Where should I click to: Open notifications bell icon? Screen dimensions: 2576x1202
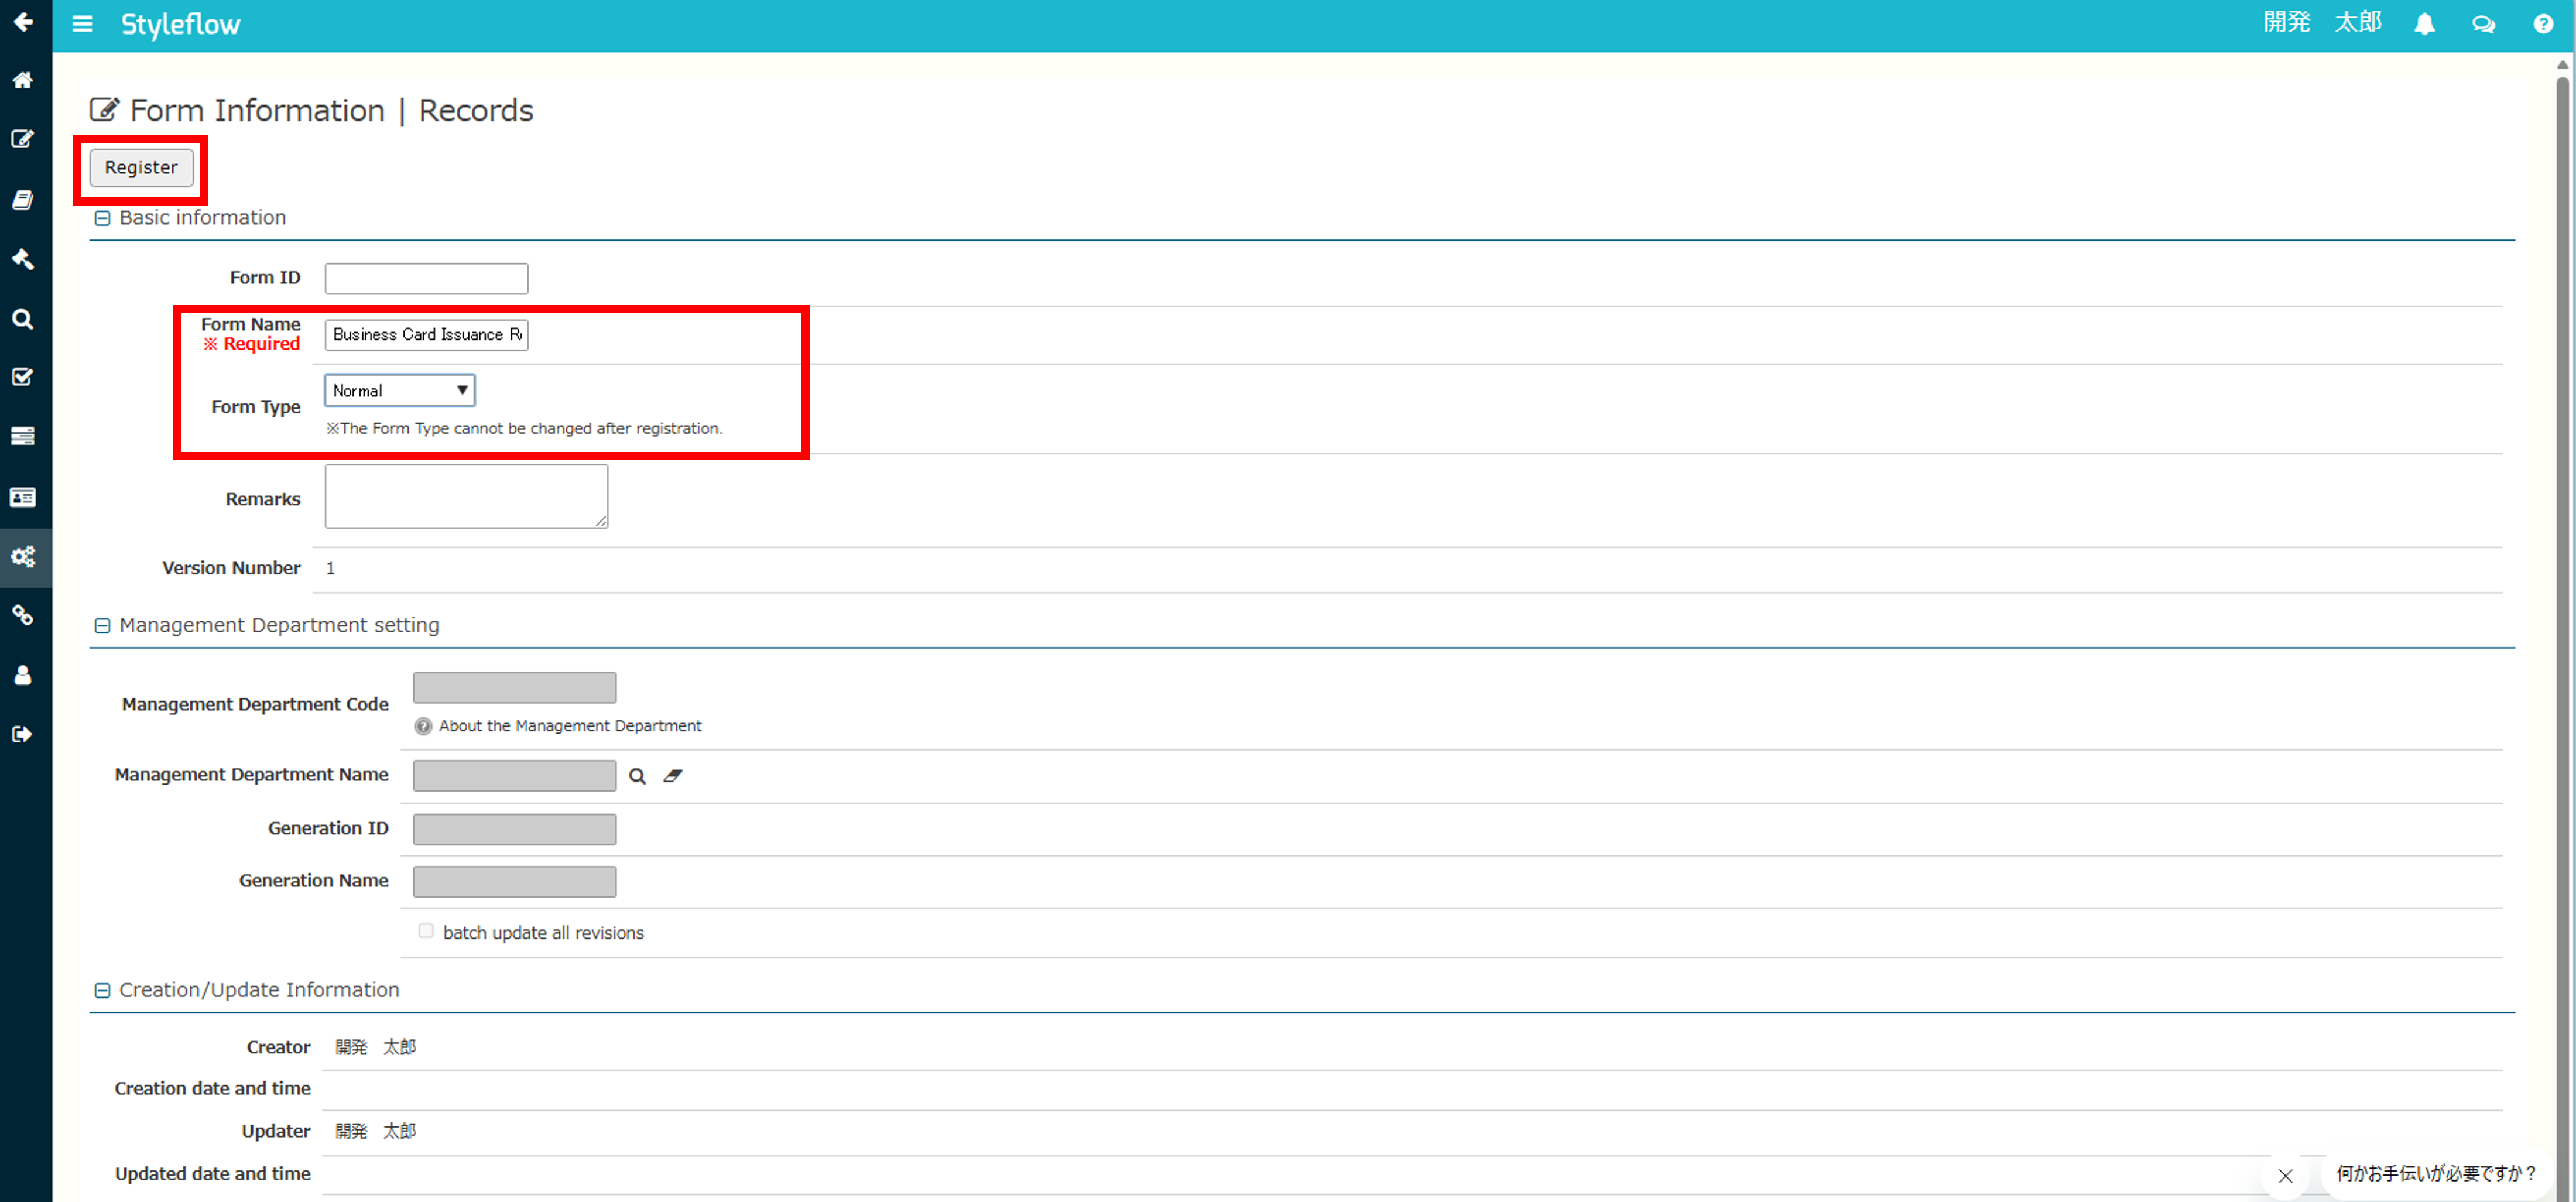2424,23
